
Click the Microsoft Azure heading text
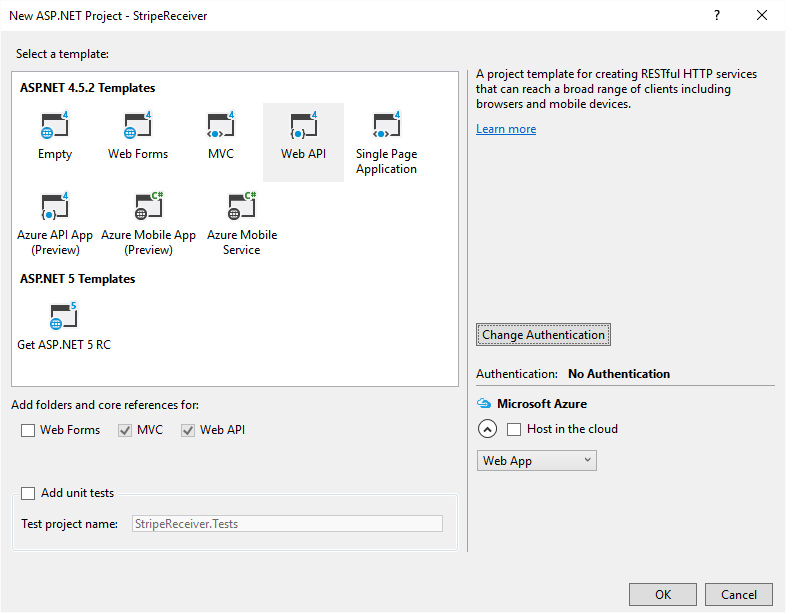[x=542, y=403]
